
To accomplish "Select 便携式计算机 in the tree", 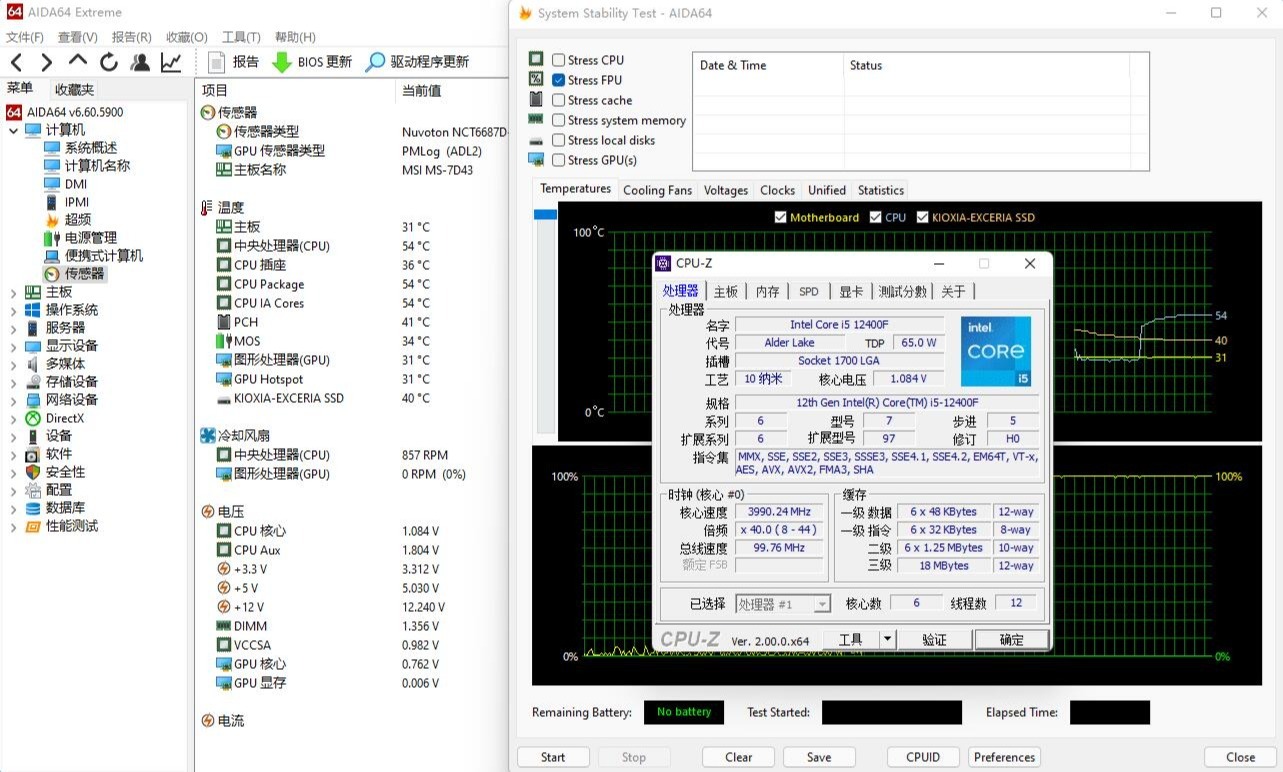I will 104,256.
